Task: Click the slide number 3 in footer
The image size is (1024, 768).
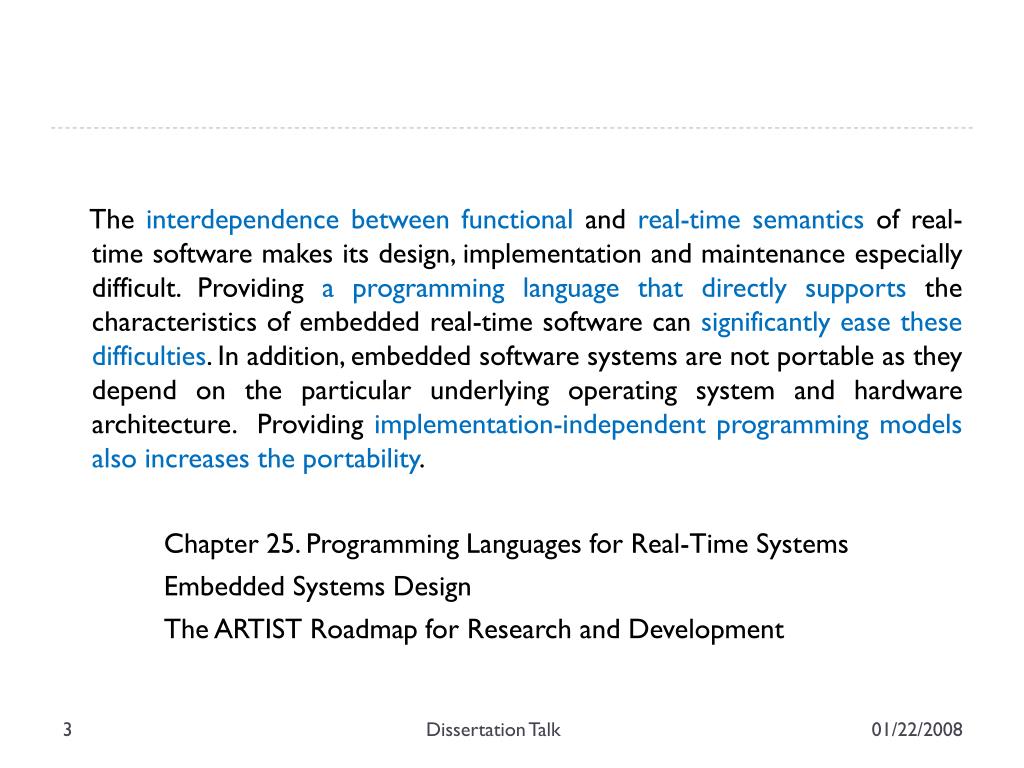Action: pos(67,729)
